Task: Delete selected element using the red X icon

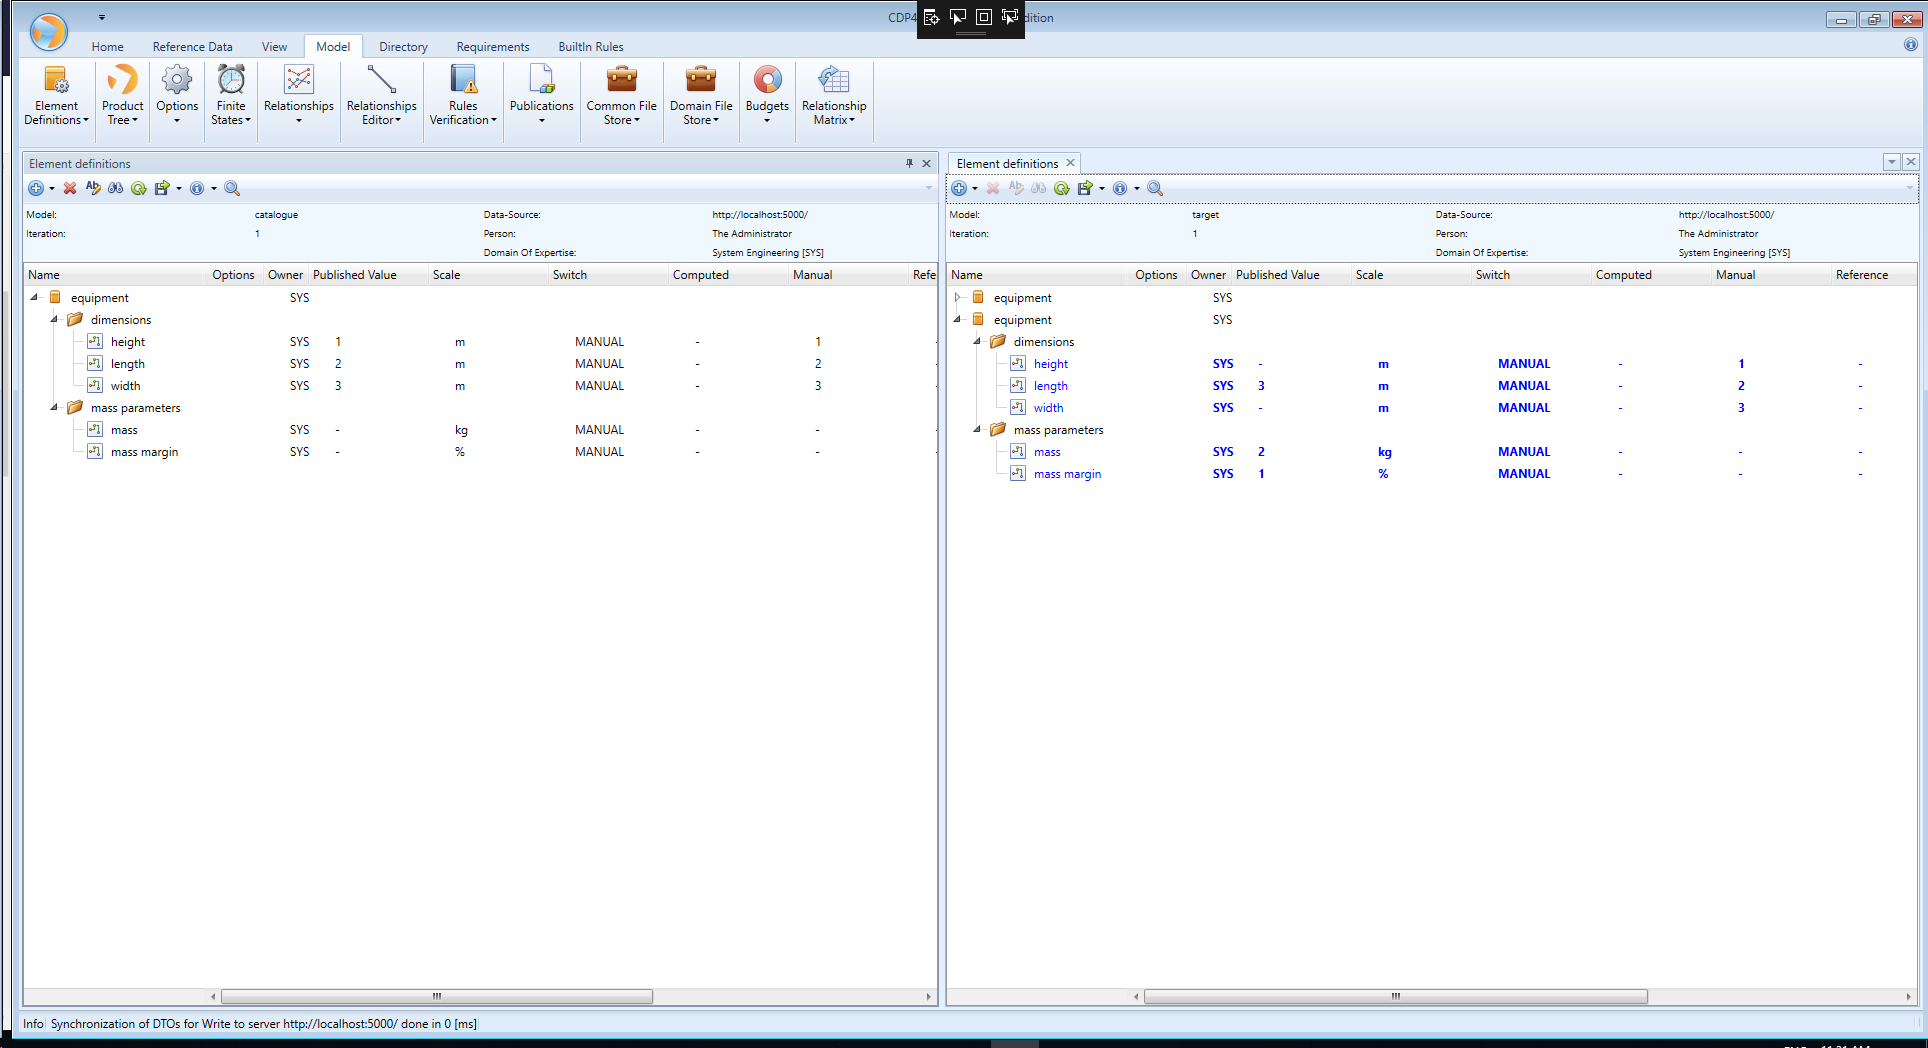Action: click(69, 188)
